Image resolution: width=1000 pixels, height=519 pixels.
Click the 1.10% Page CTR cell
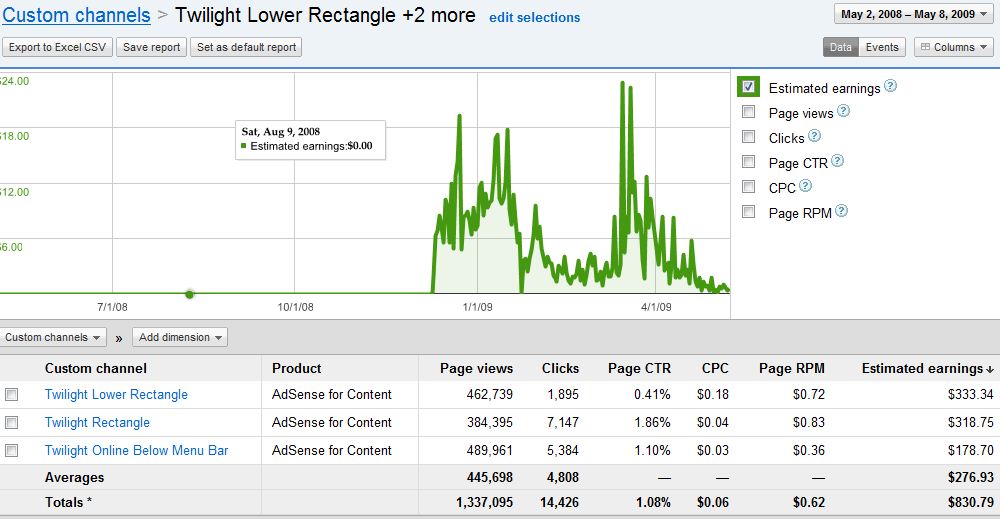click(652, 451)
